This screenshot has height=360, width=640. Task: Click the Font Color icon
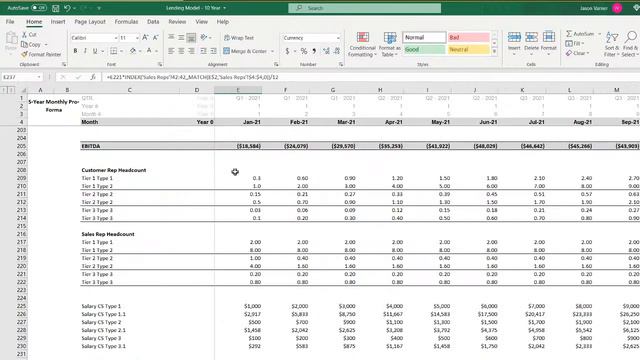[149, 51]
